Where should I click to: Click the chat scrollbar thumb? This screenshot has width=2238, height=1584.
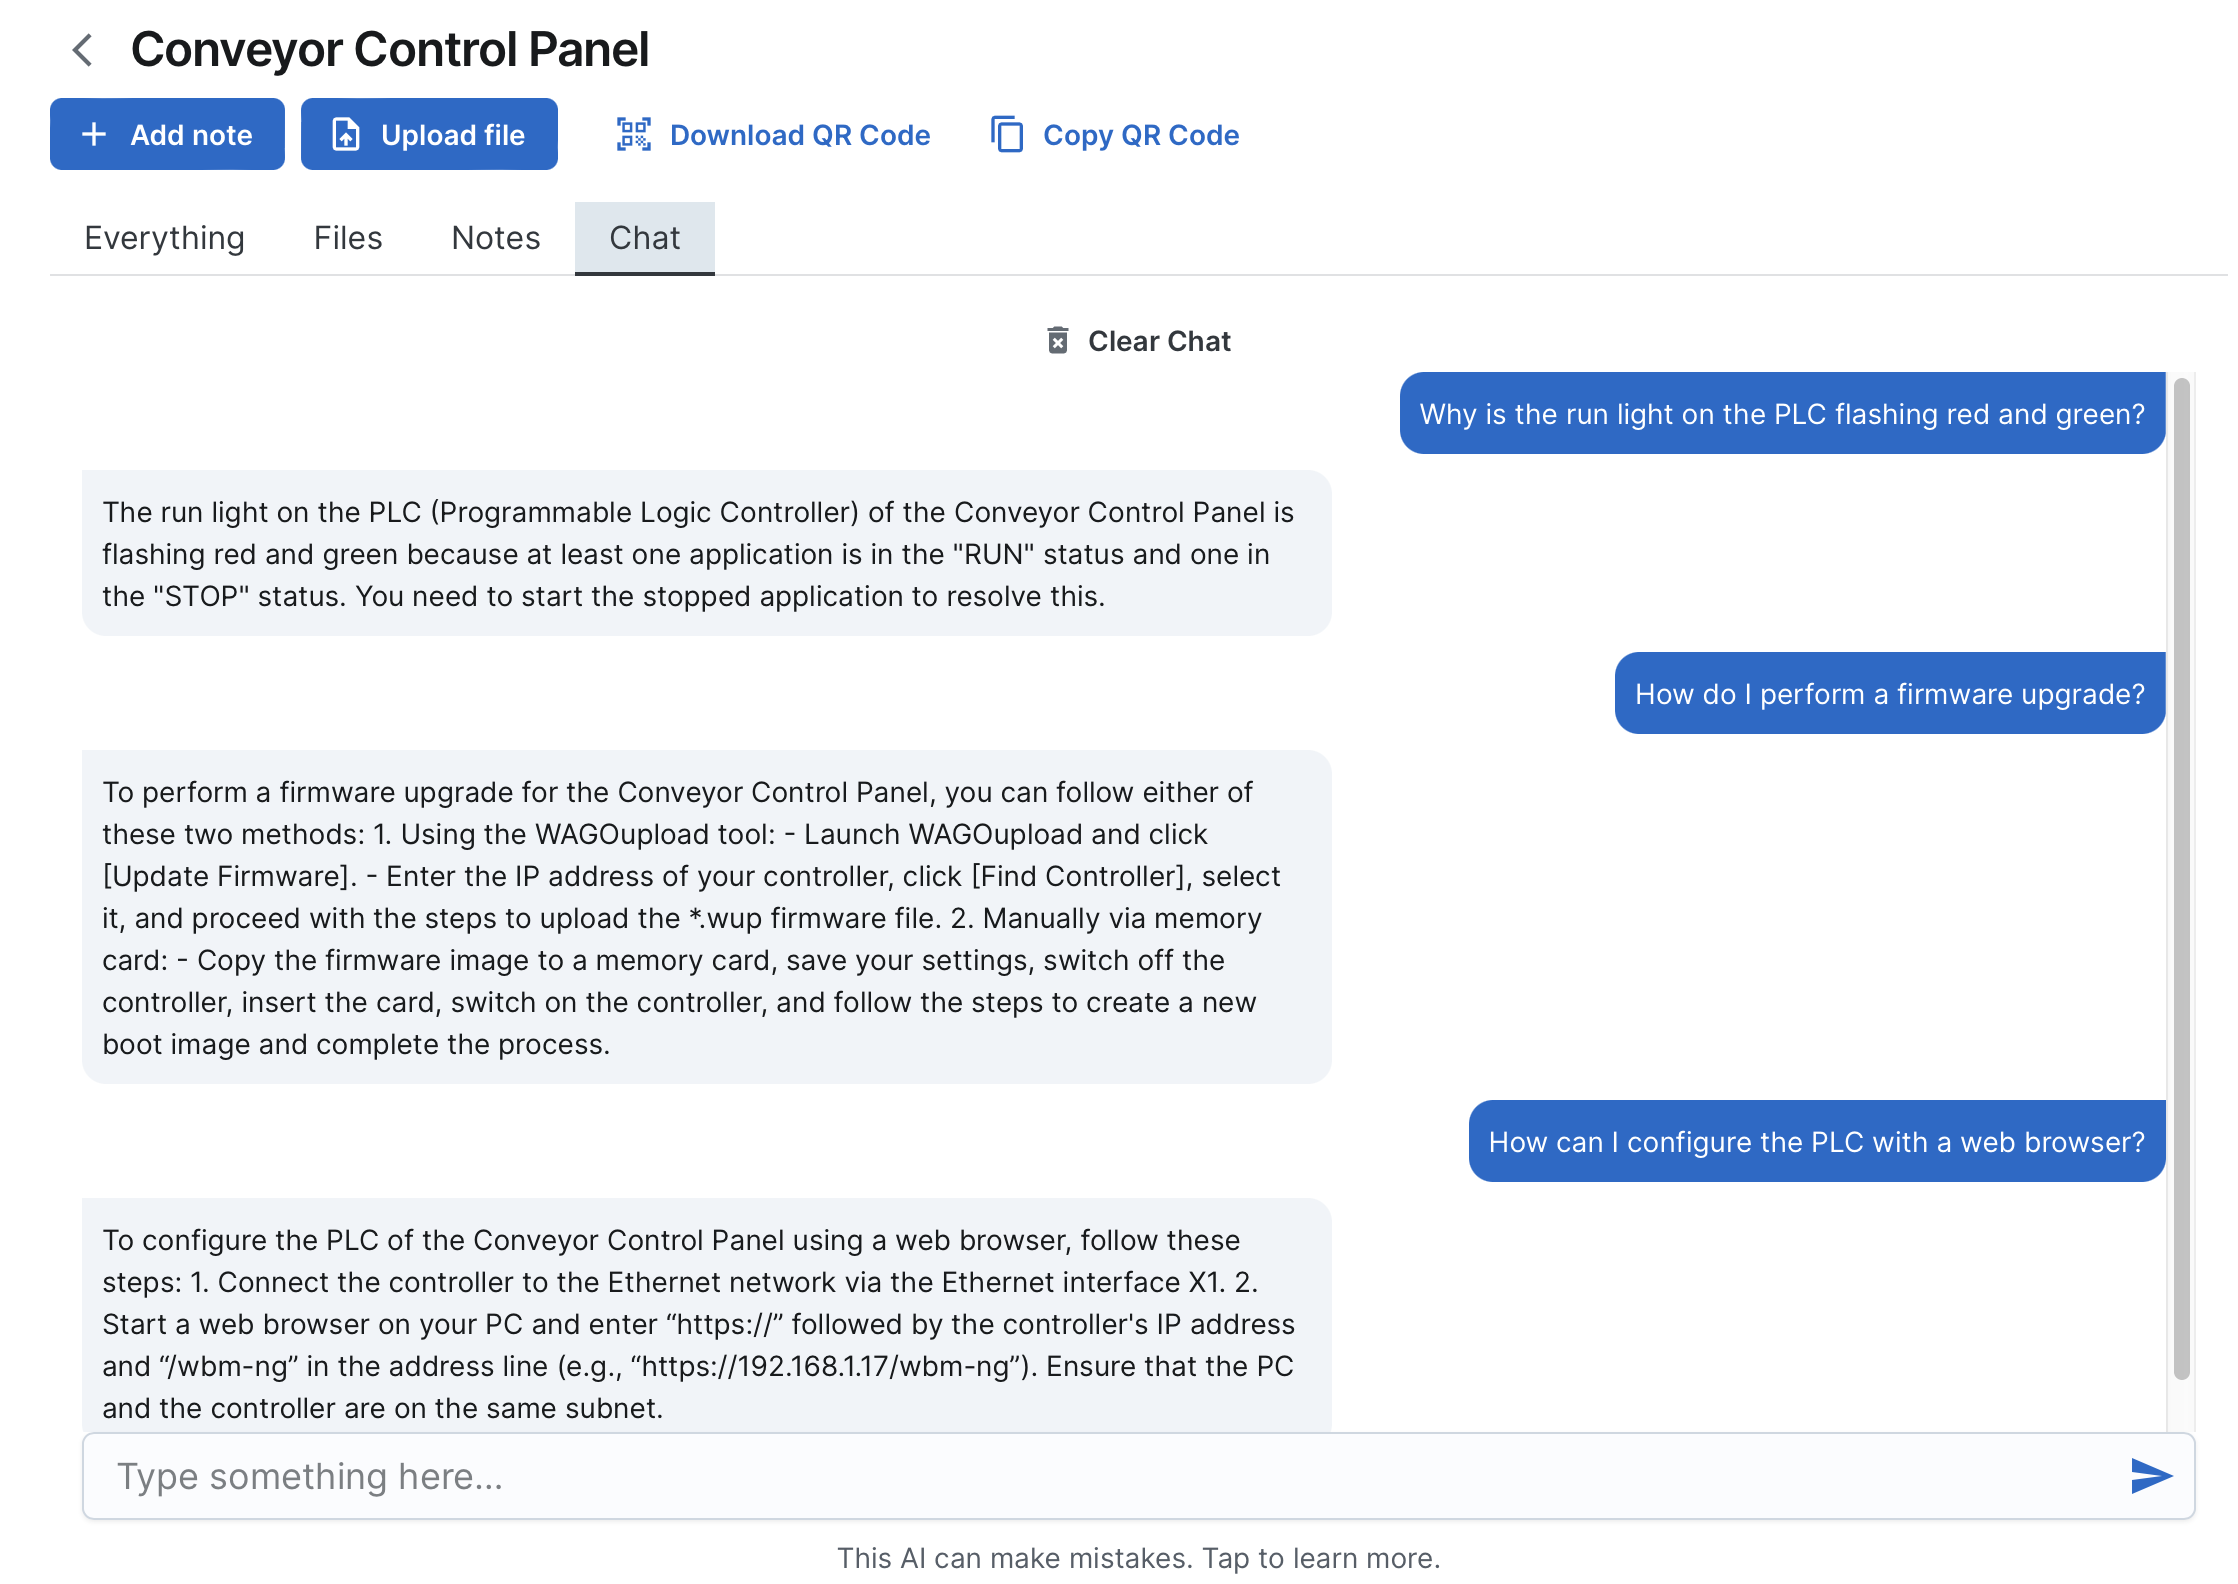pos(2182,878)
